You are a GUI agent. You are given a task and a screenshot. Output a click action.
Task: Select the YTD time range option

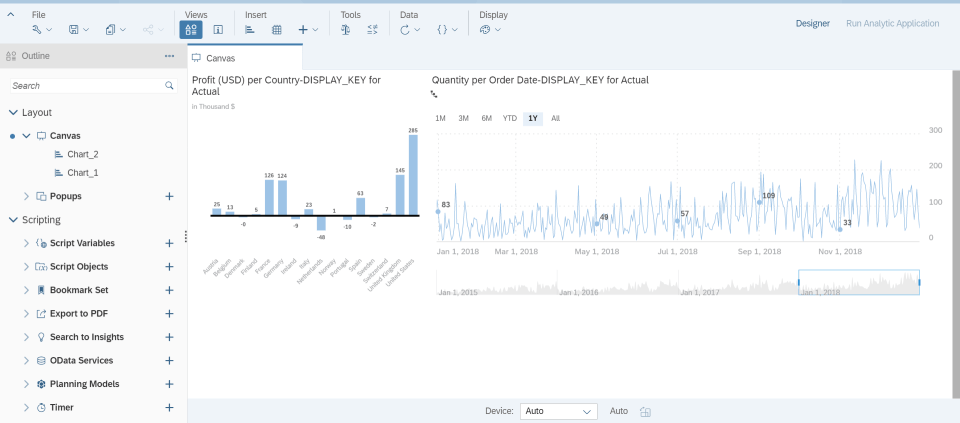(510, 118)
